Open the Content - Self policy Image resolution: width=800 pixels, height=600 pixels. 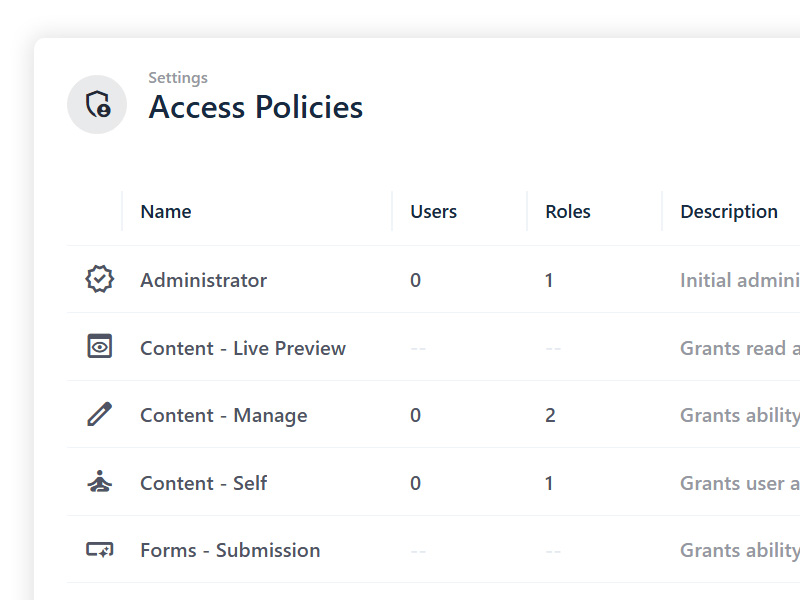coord(204,483)
